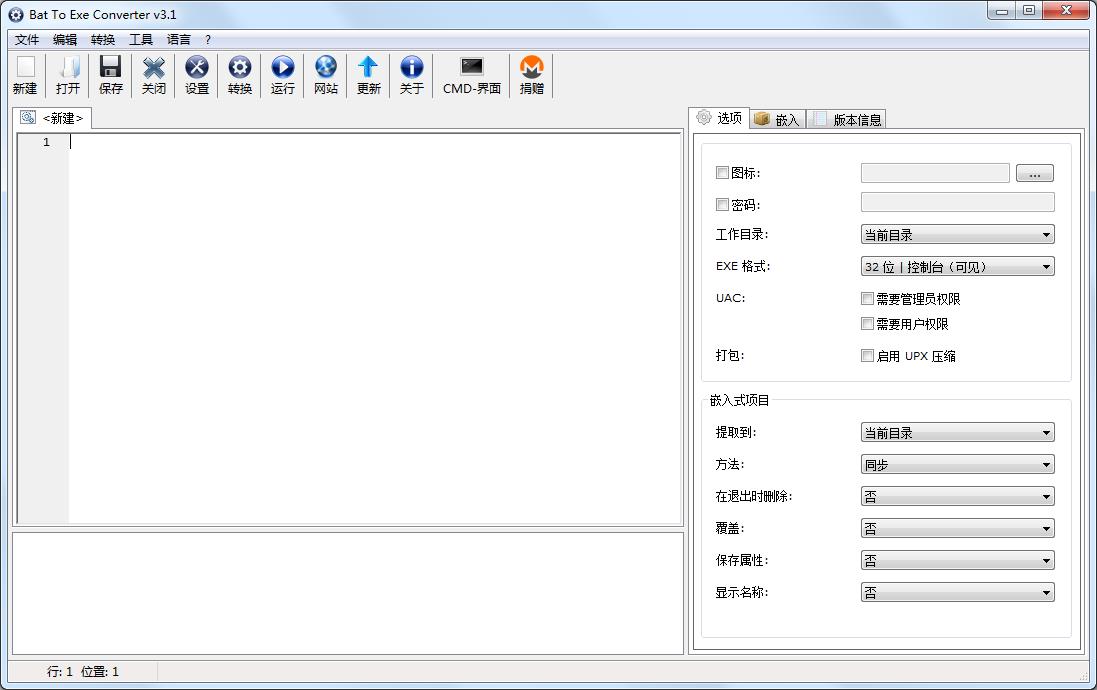Open the 覆盖 dropdown
The height and width of the screenshot is (690, 1097).
tap(957, 528)
